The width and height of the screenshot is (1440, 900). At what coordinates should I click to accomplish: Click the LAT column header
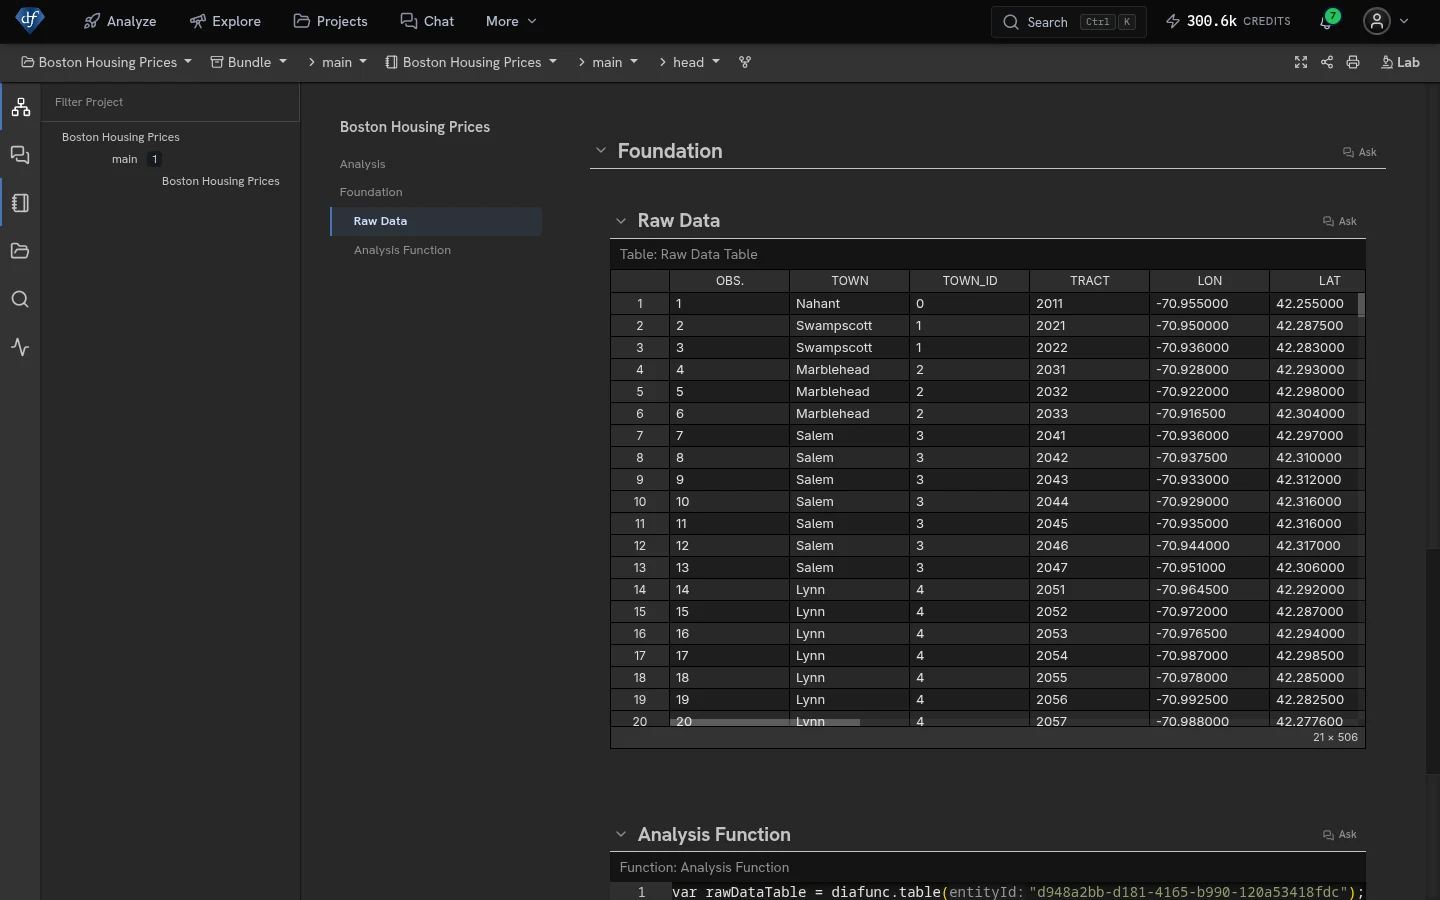pyautogui.click(x=1318, y=281)
